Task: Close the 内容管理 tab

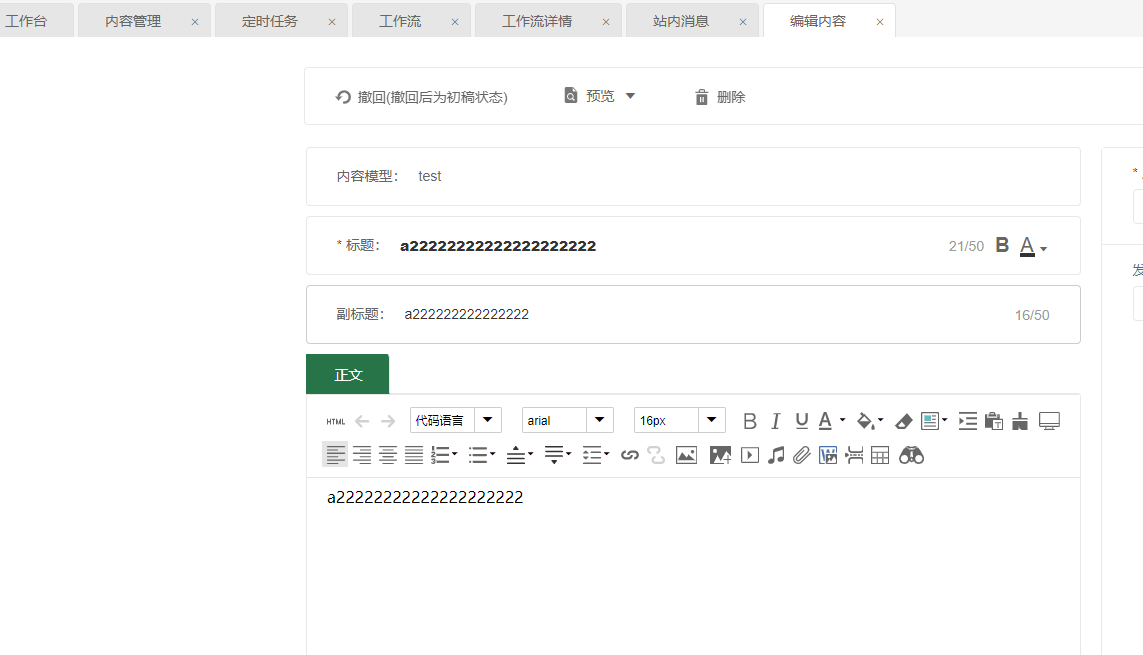Action: (195, 22)
